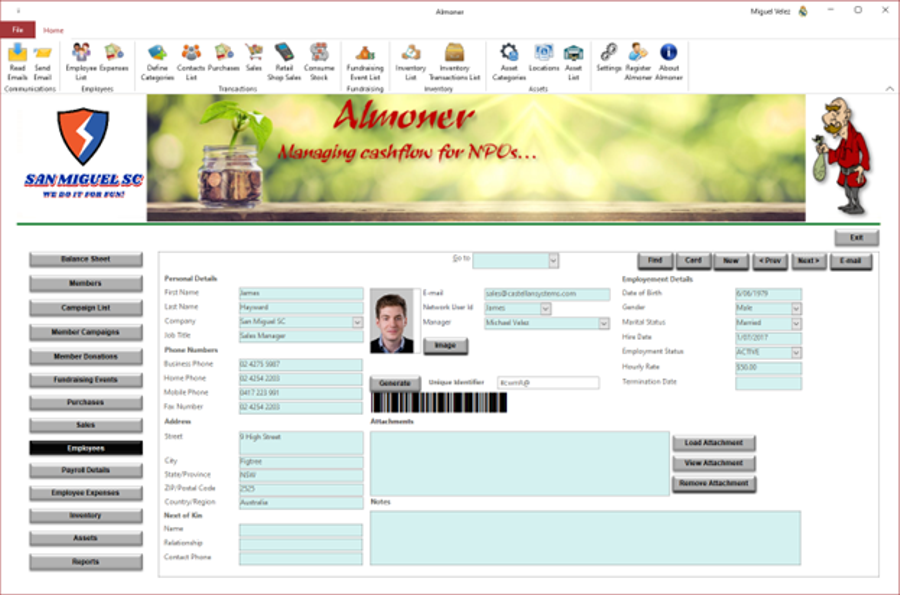Open the File menu
The height and width of the screenshot is (595, 900).
pos(18,30)
